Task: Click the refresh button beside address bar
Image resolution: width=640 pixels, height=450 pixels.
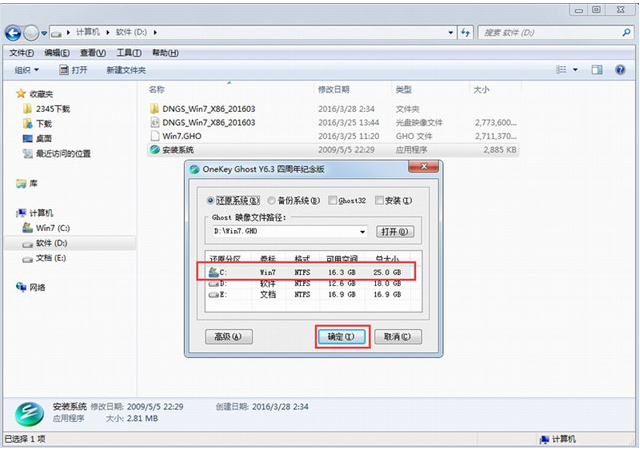Action: (x=465, y=33)
